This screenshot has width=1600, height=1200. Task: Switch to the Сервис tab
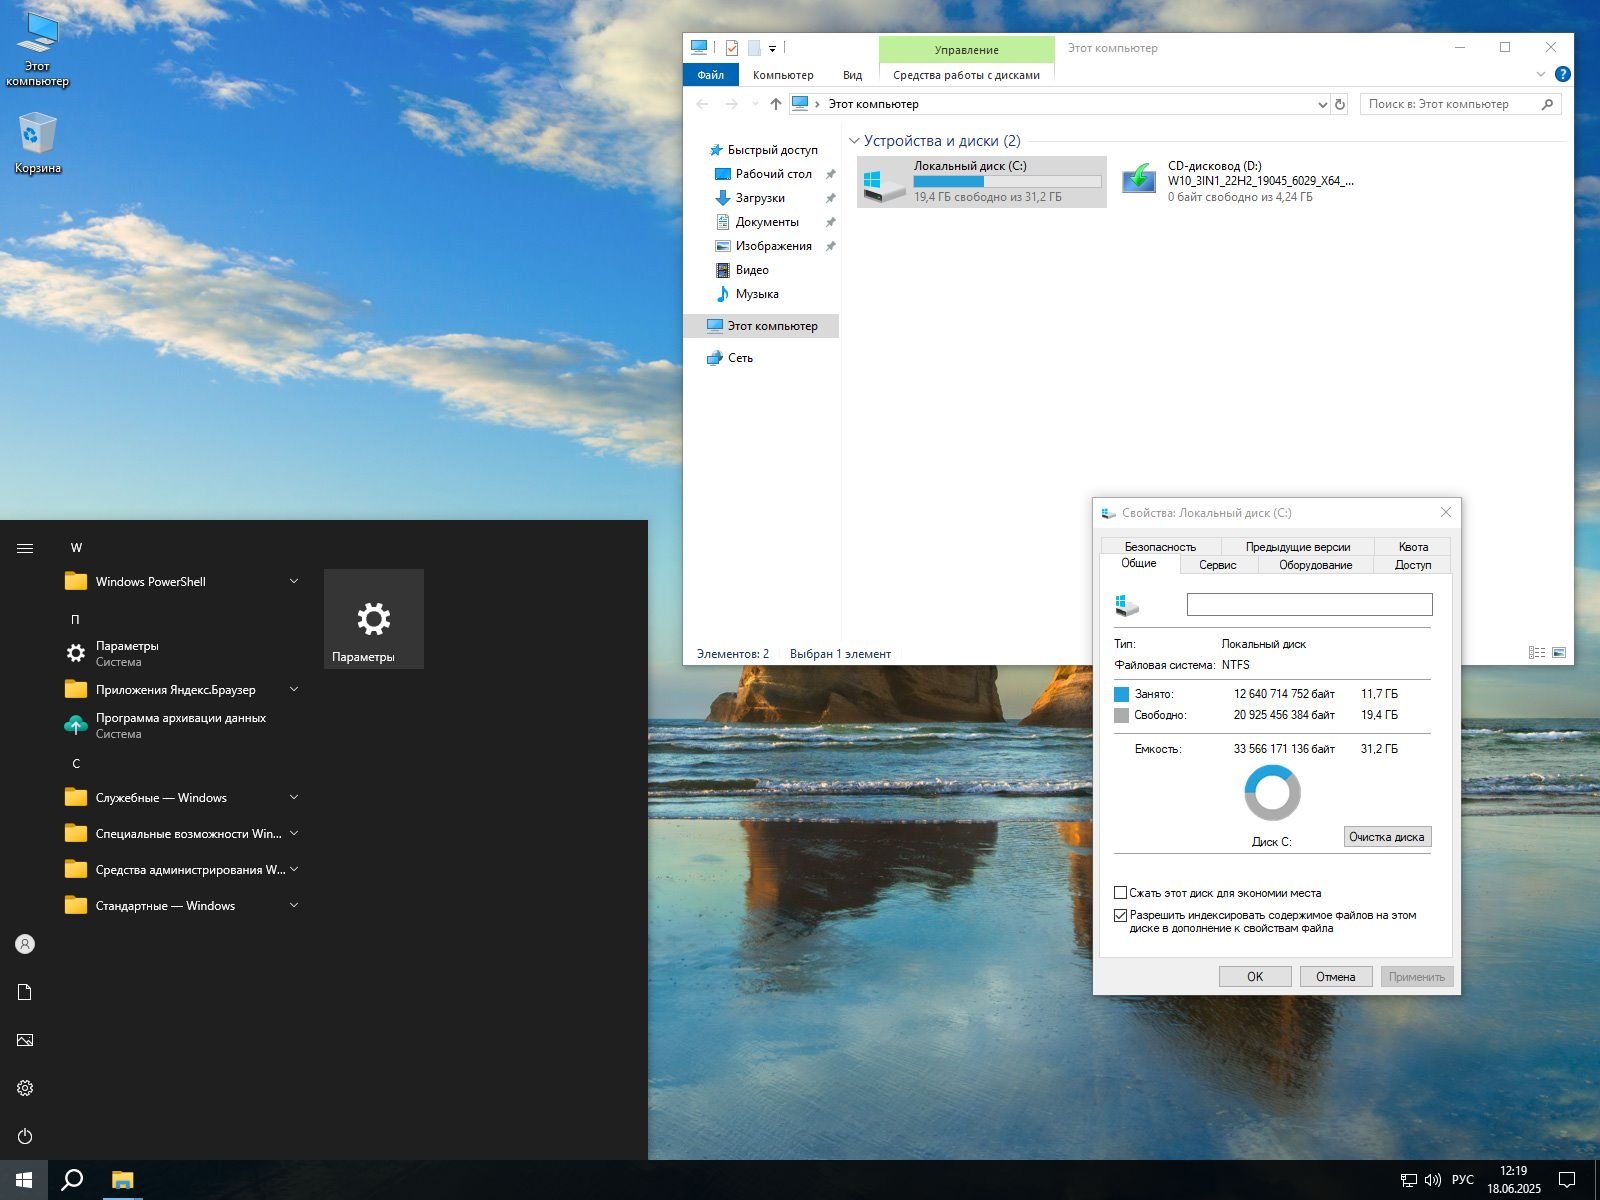(x=1217, y=565)
